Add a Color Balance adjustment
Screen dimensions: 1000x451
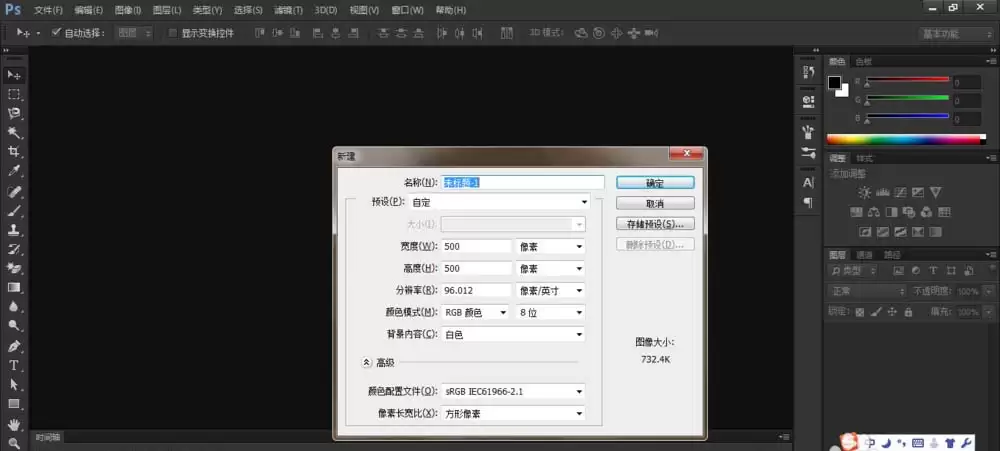coord(874,212)
